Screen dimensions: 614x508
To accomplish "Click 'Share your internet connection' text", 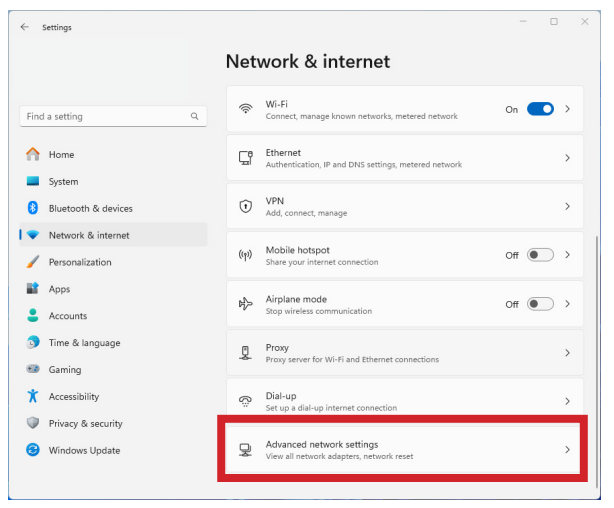I will pos(322,262).
